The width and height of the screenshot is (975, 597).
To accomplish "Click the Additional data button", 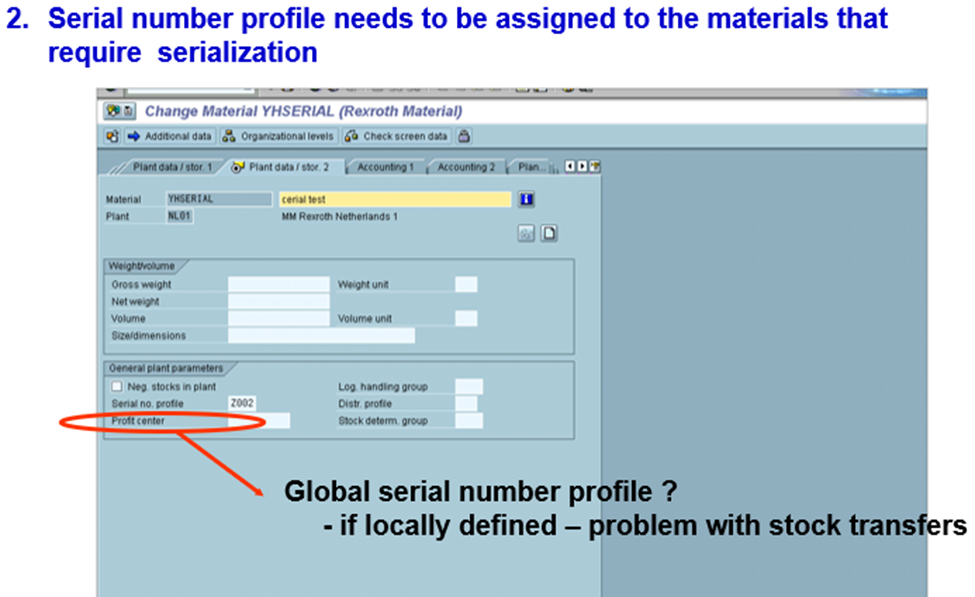I will click(x=170, y=136).
